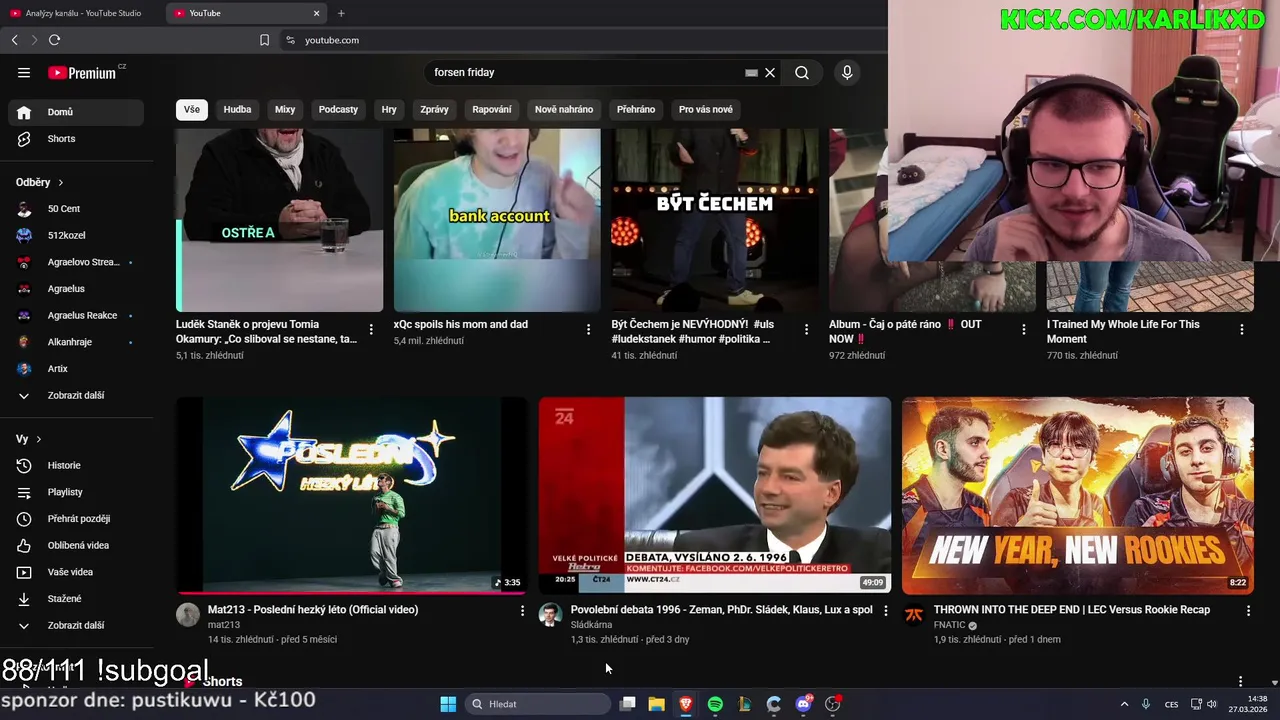1280x720 pixels.
Task: Clear the search box with the X icon
Action: (x=770, y=72)
